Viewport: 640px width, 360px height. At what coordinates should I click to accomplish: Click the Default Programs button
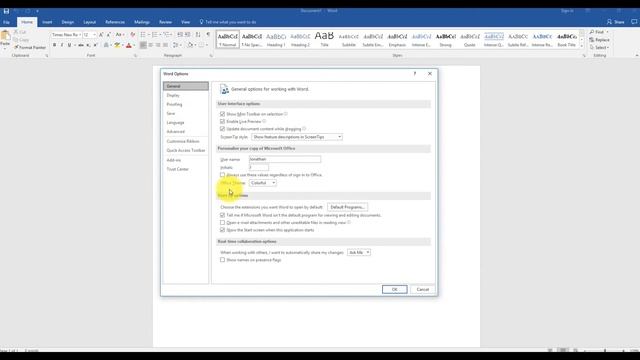click(x=347, y=207)
